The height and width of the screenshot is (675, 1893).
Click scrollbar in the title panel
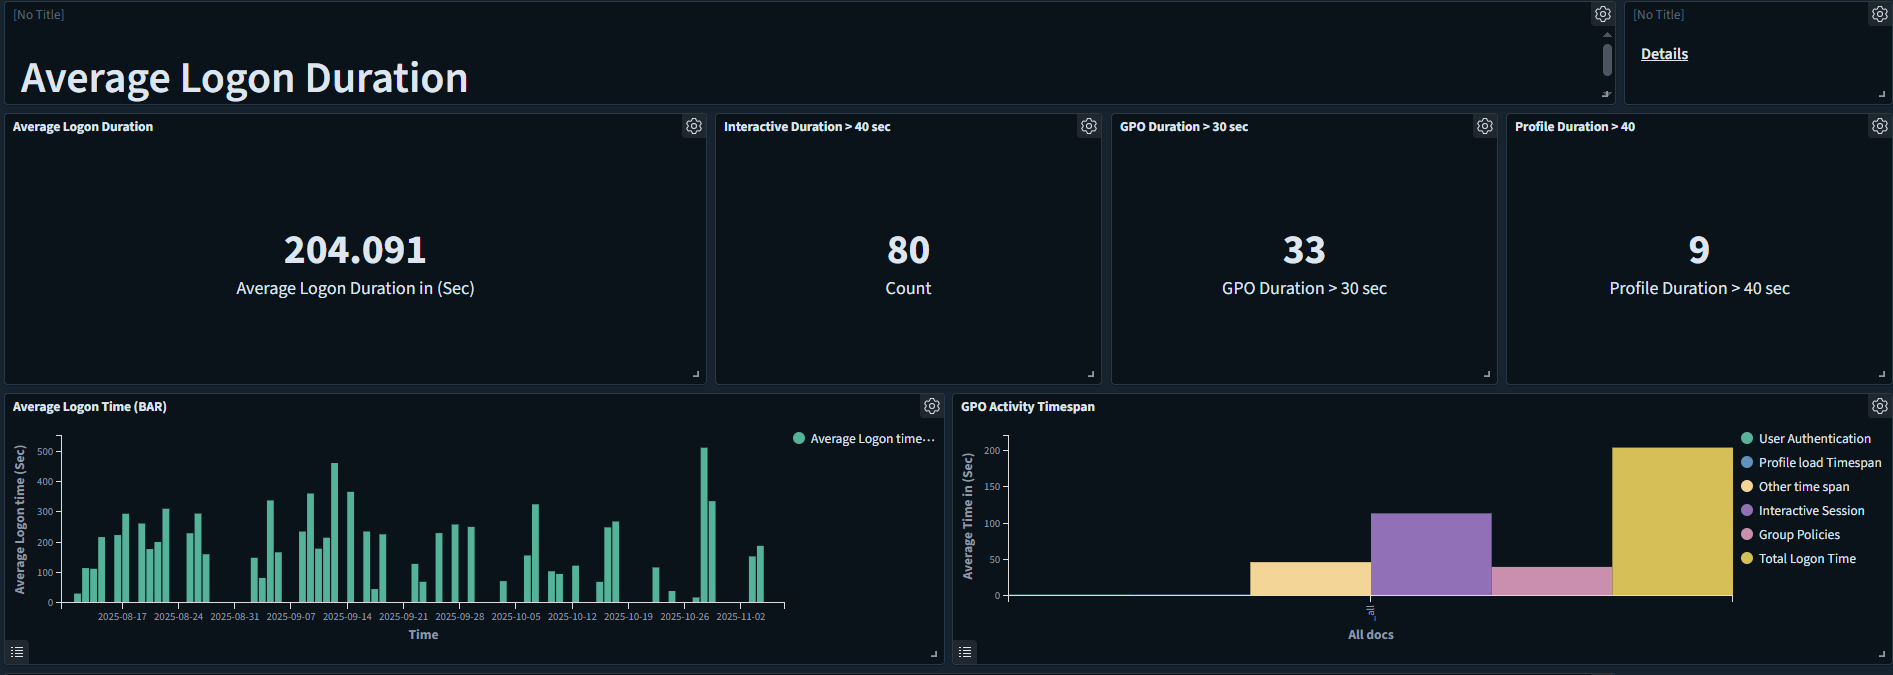coord(1607,60)
